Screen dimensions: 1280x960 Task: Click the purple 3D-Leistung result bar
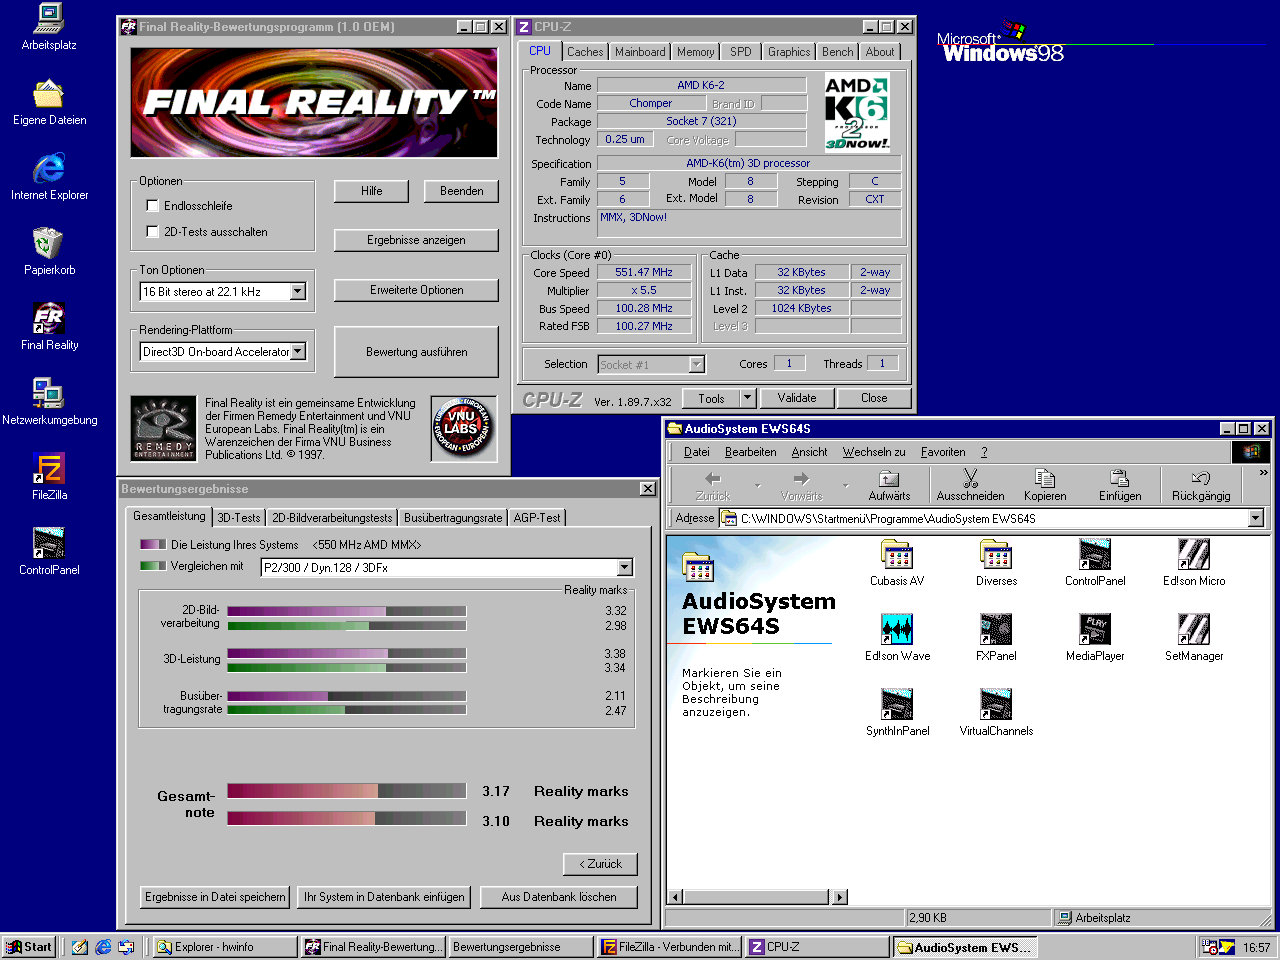tap(346, 654)
